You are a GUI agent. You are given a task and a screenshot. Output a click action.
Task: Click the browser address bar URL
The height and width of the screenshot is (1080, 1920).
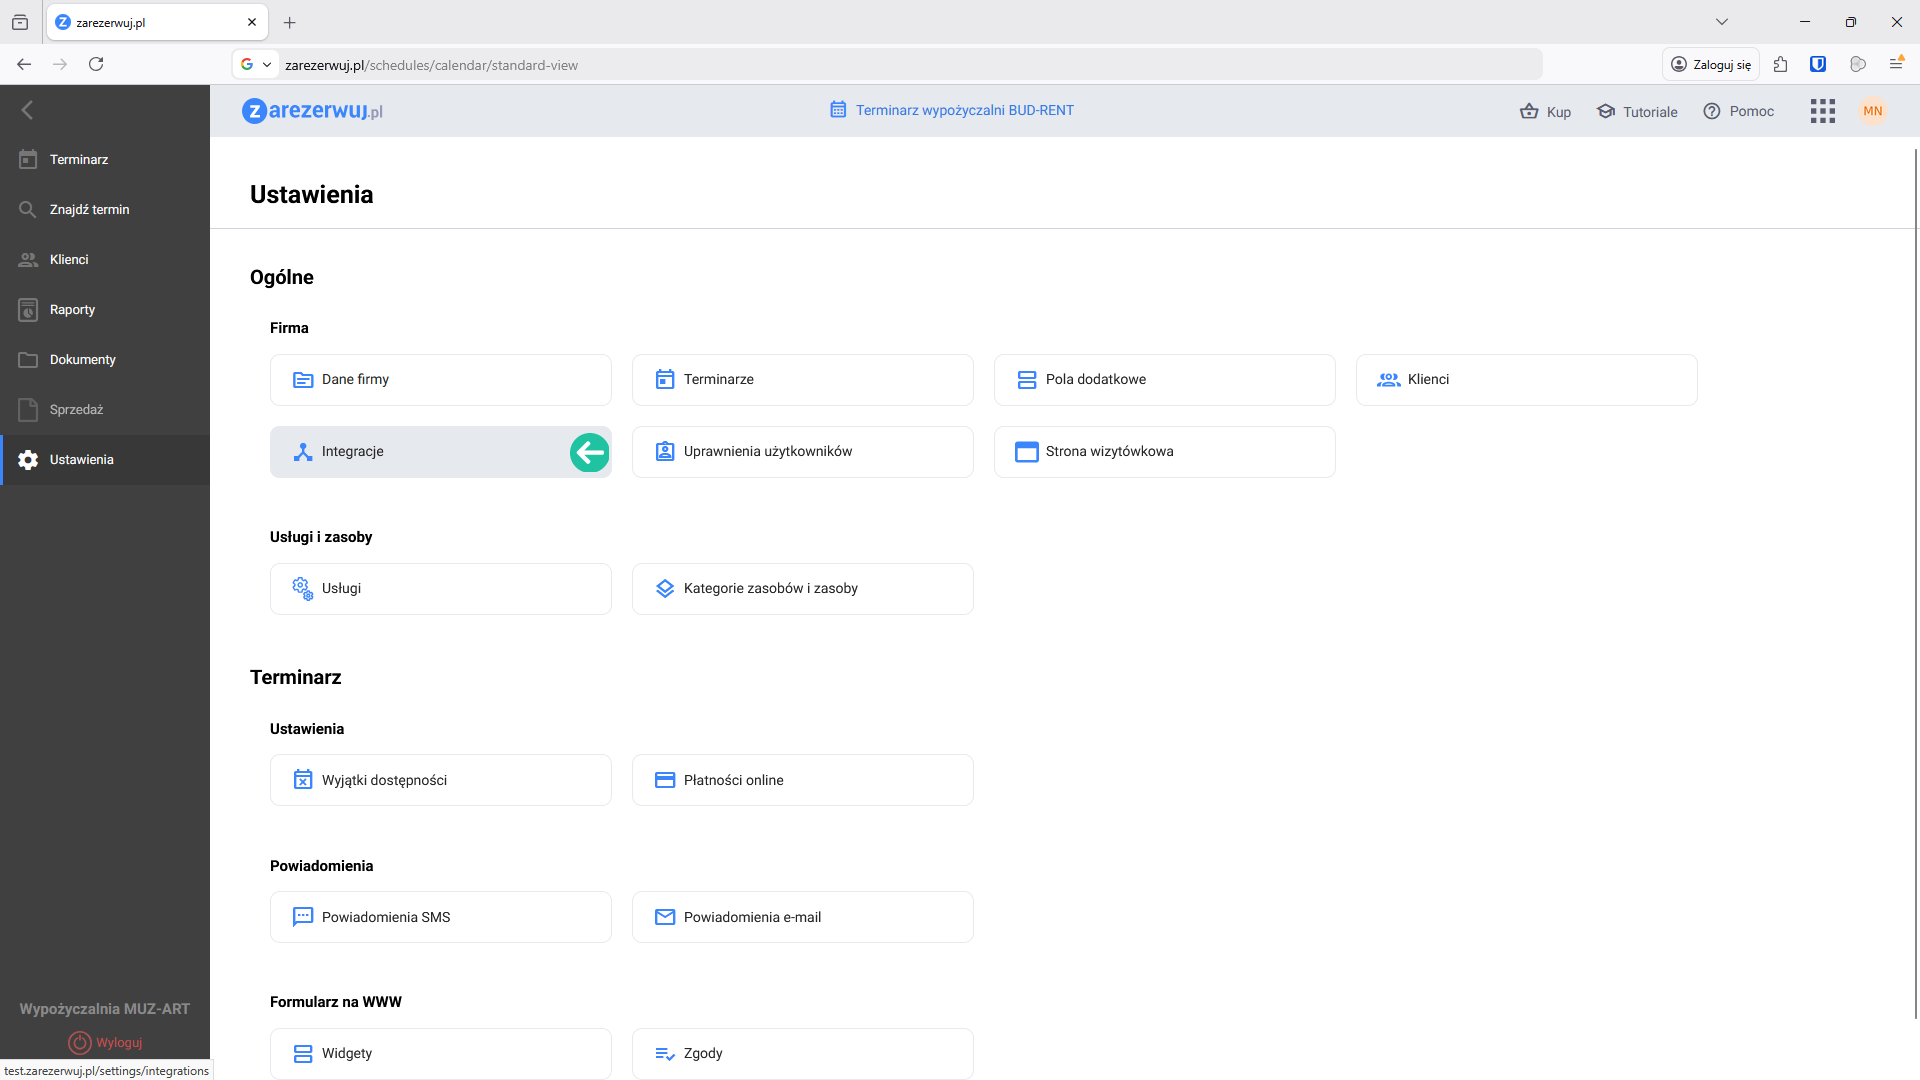click(431, 65)
